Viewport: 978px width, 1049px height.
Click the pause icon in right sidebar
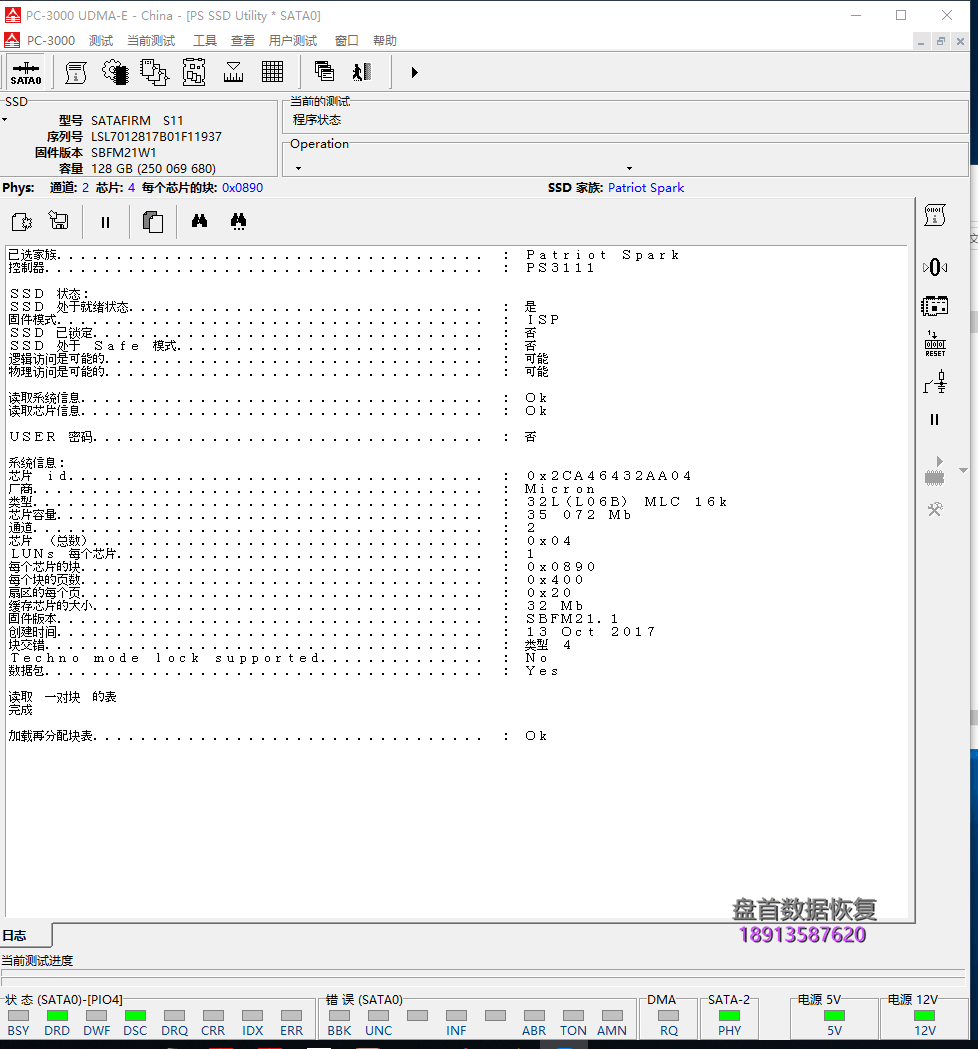tap(935, 419)
